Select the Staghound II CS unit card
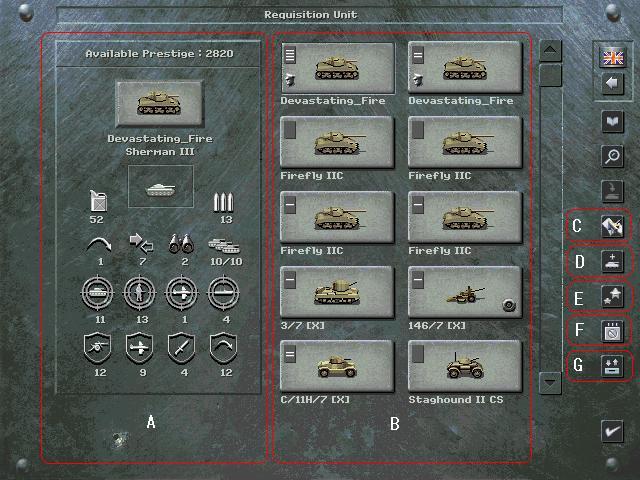This screenshot has height=480, width=640. click(x=465, y=366)
